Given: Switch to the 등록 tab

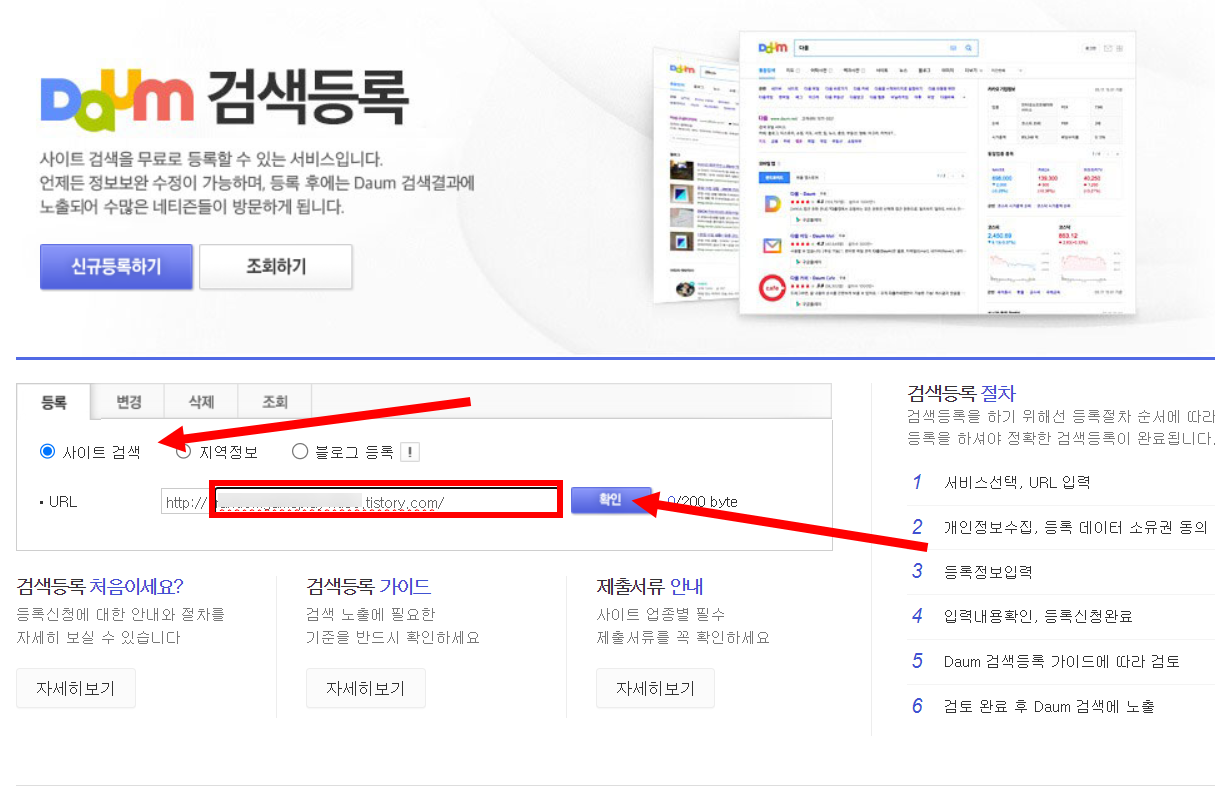Looking at the screenshot, I should pos(54,402).
